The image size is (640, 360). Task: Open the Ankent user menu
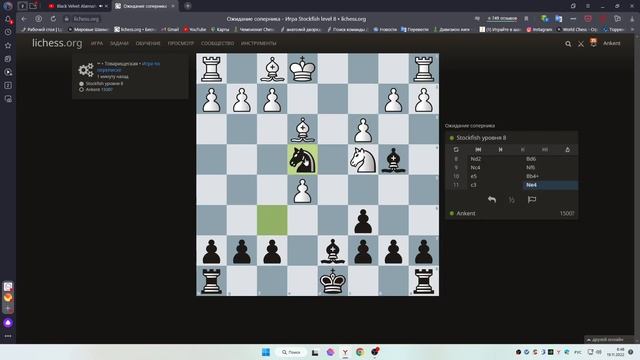(611, 43)
